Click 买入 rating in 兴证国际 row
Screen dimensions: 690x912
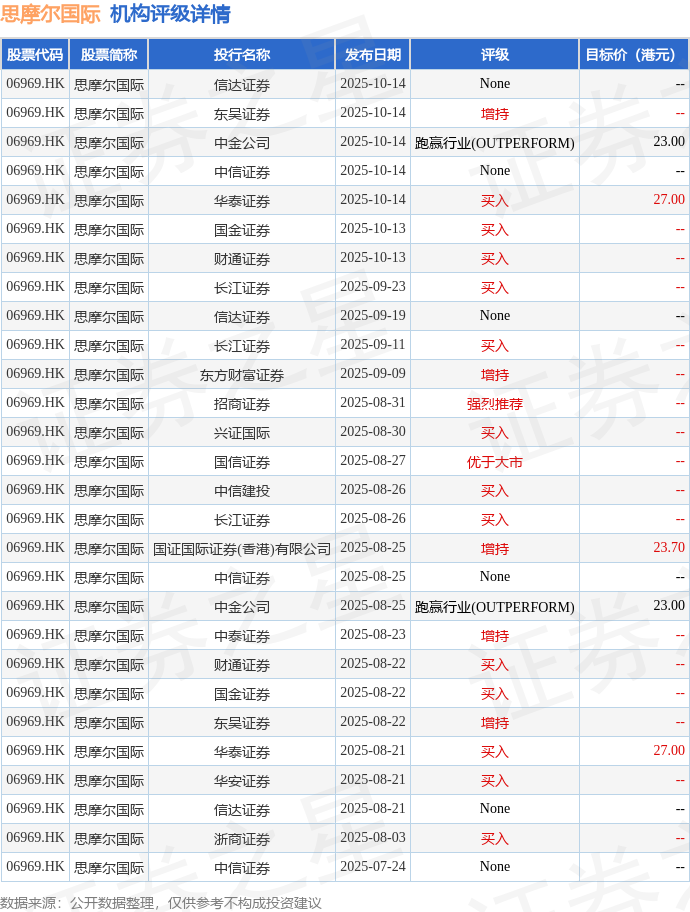click(495, 433)
